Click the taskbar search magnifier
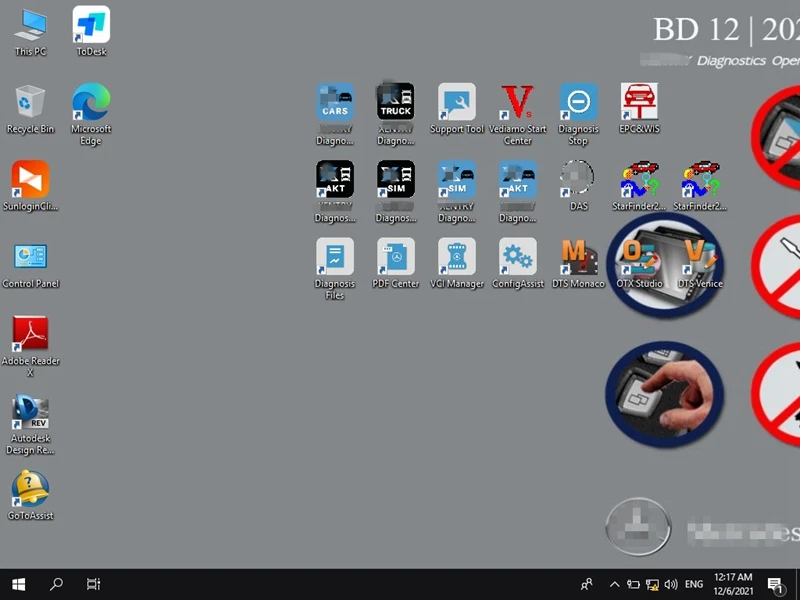This screenshot has height=600, width=800. [x=56, y=584]
